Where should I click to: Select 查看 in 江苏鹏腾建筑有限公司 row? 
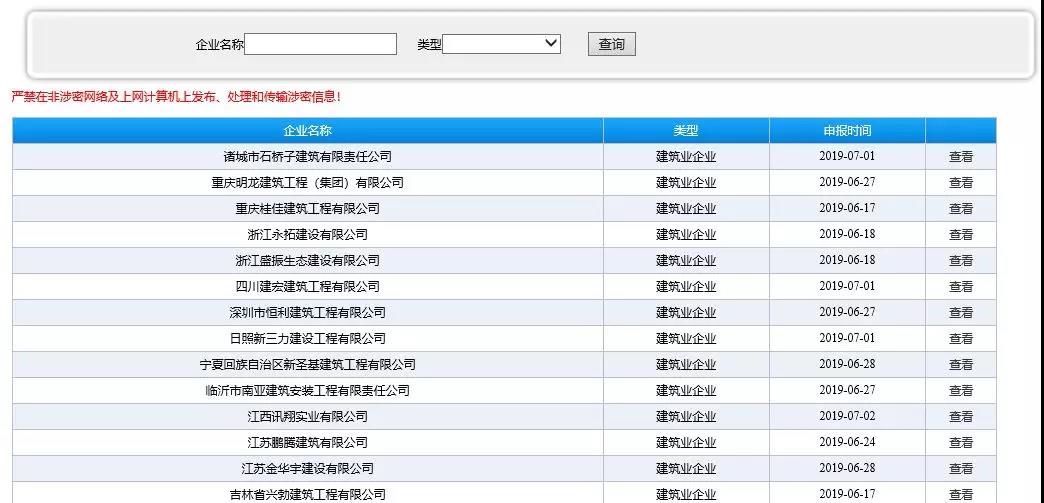960,443
